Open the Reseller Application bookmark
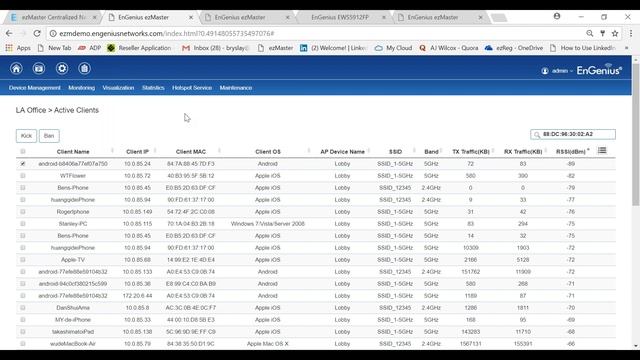640x360 pixels. point(139,48)
